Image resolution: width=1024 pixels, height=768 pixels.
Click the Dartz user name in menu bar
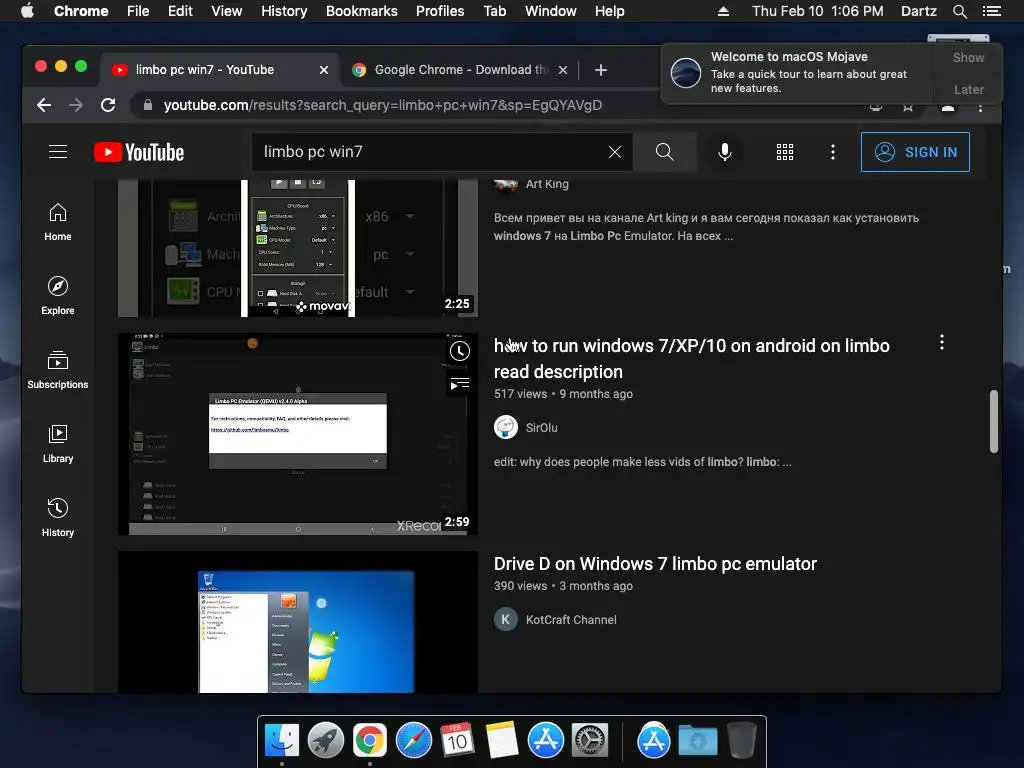(918, 11)
